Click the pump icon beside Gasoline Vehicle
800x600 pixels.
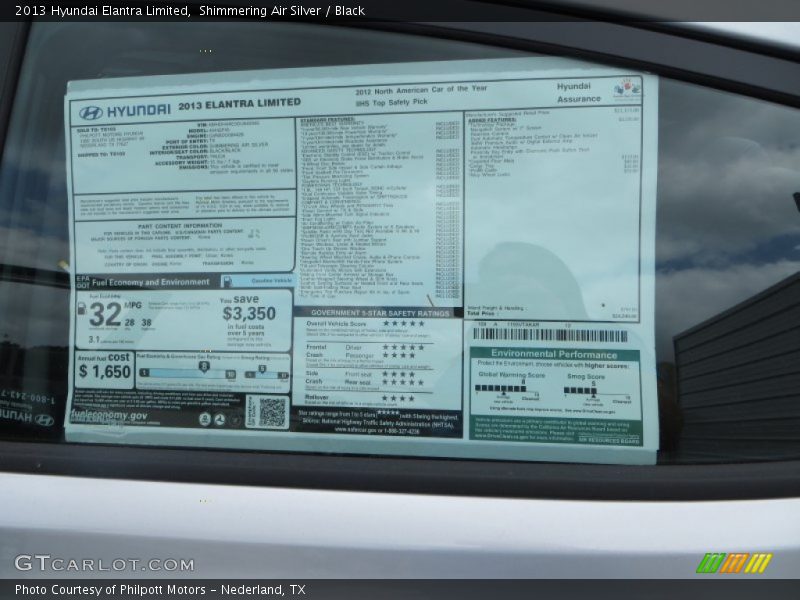pos(228,281)
